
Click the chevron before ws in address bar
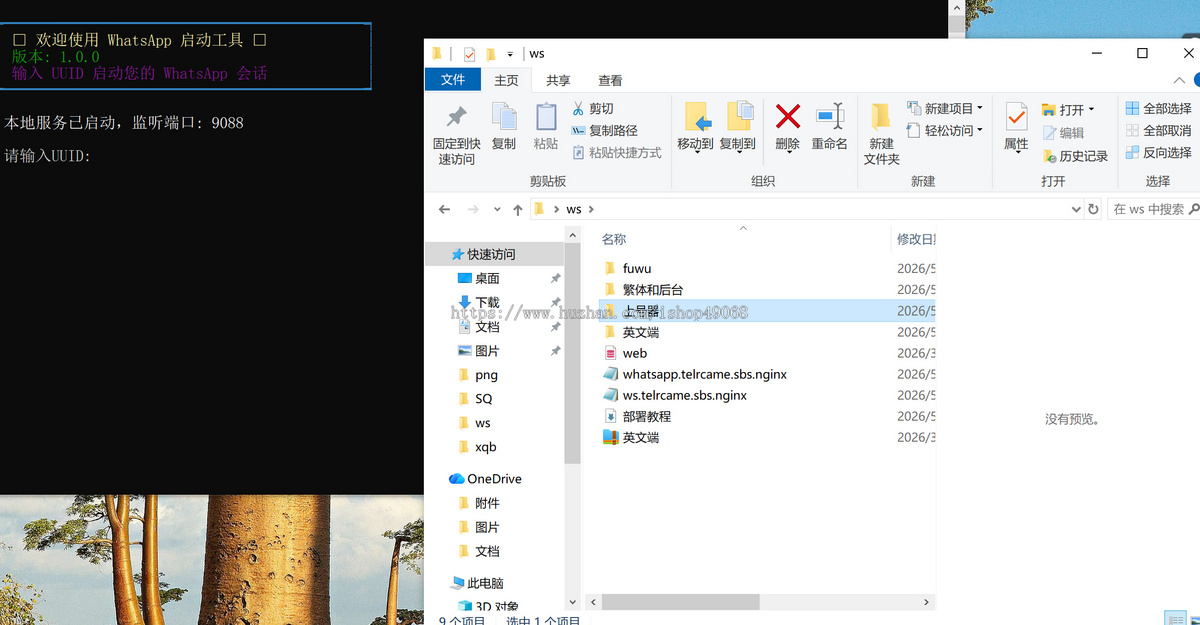(x=556, y=209)
